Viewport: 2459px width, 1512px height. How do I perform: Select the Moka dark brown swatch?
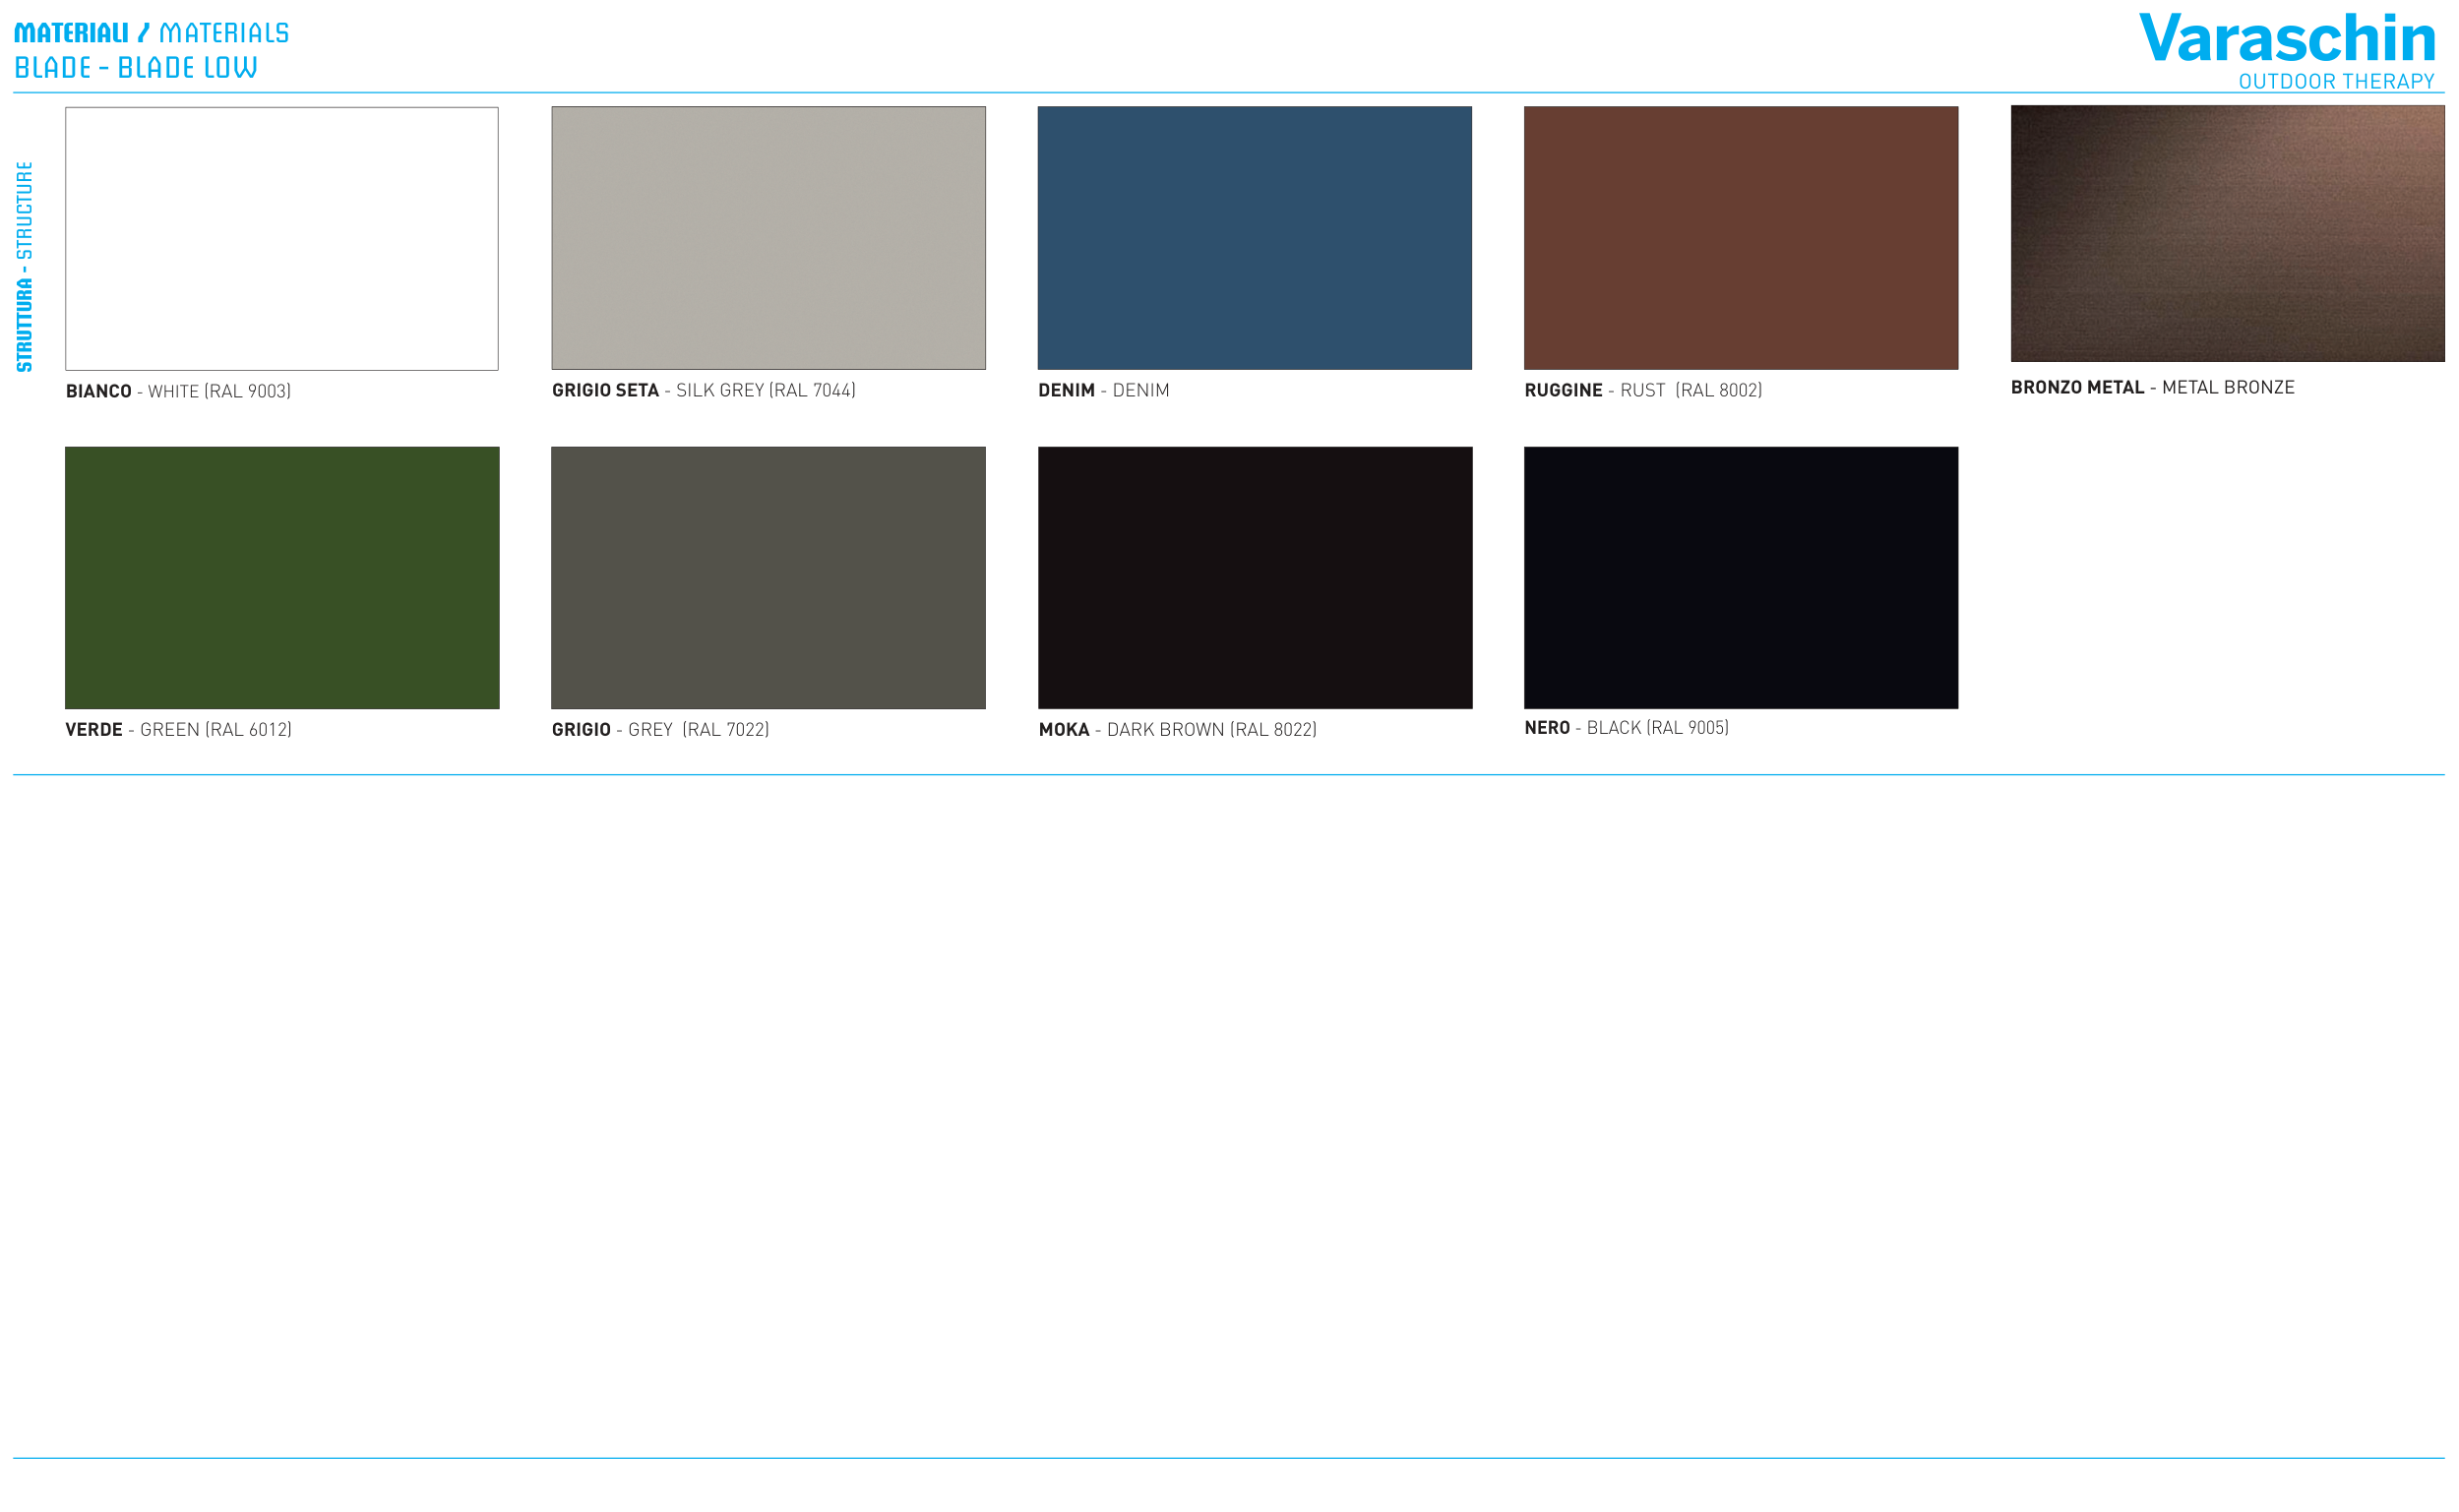pyautogui.click(x=1254, y=578)
